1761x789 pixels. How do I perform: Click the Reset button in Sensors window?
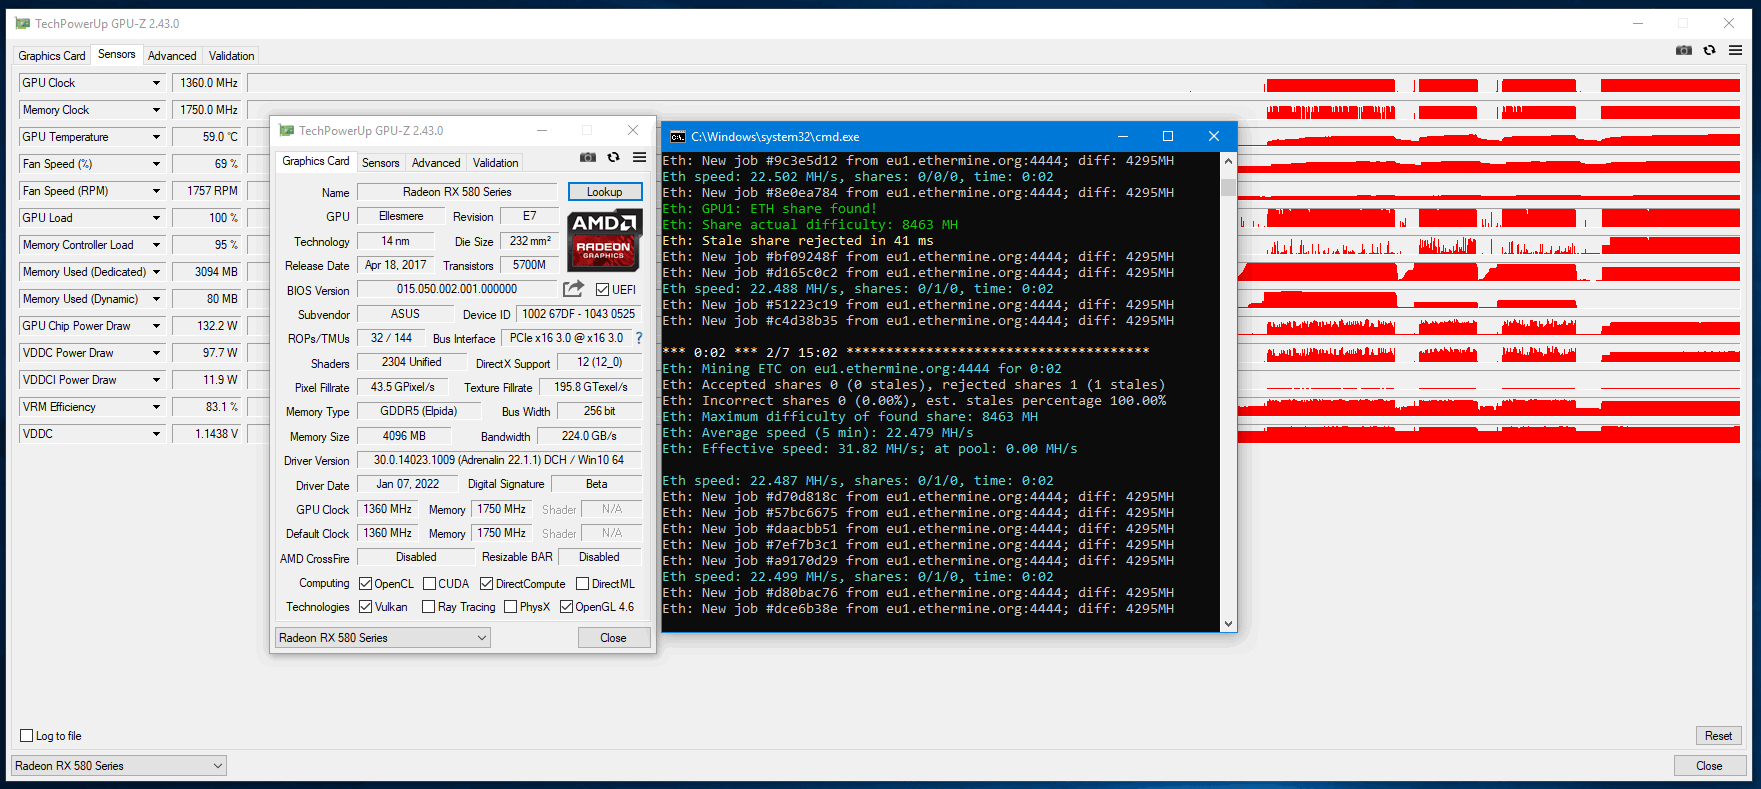[1719, 736]
